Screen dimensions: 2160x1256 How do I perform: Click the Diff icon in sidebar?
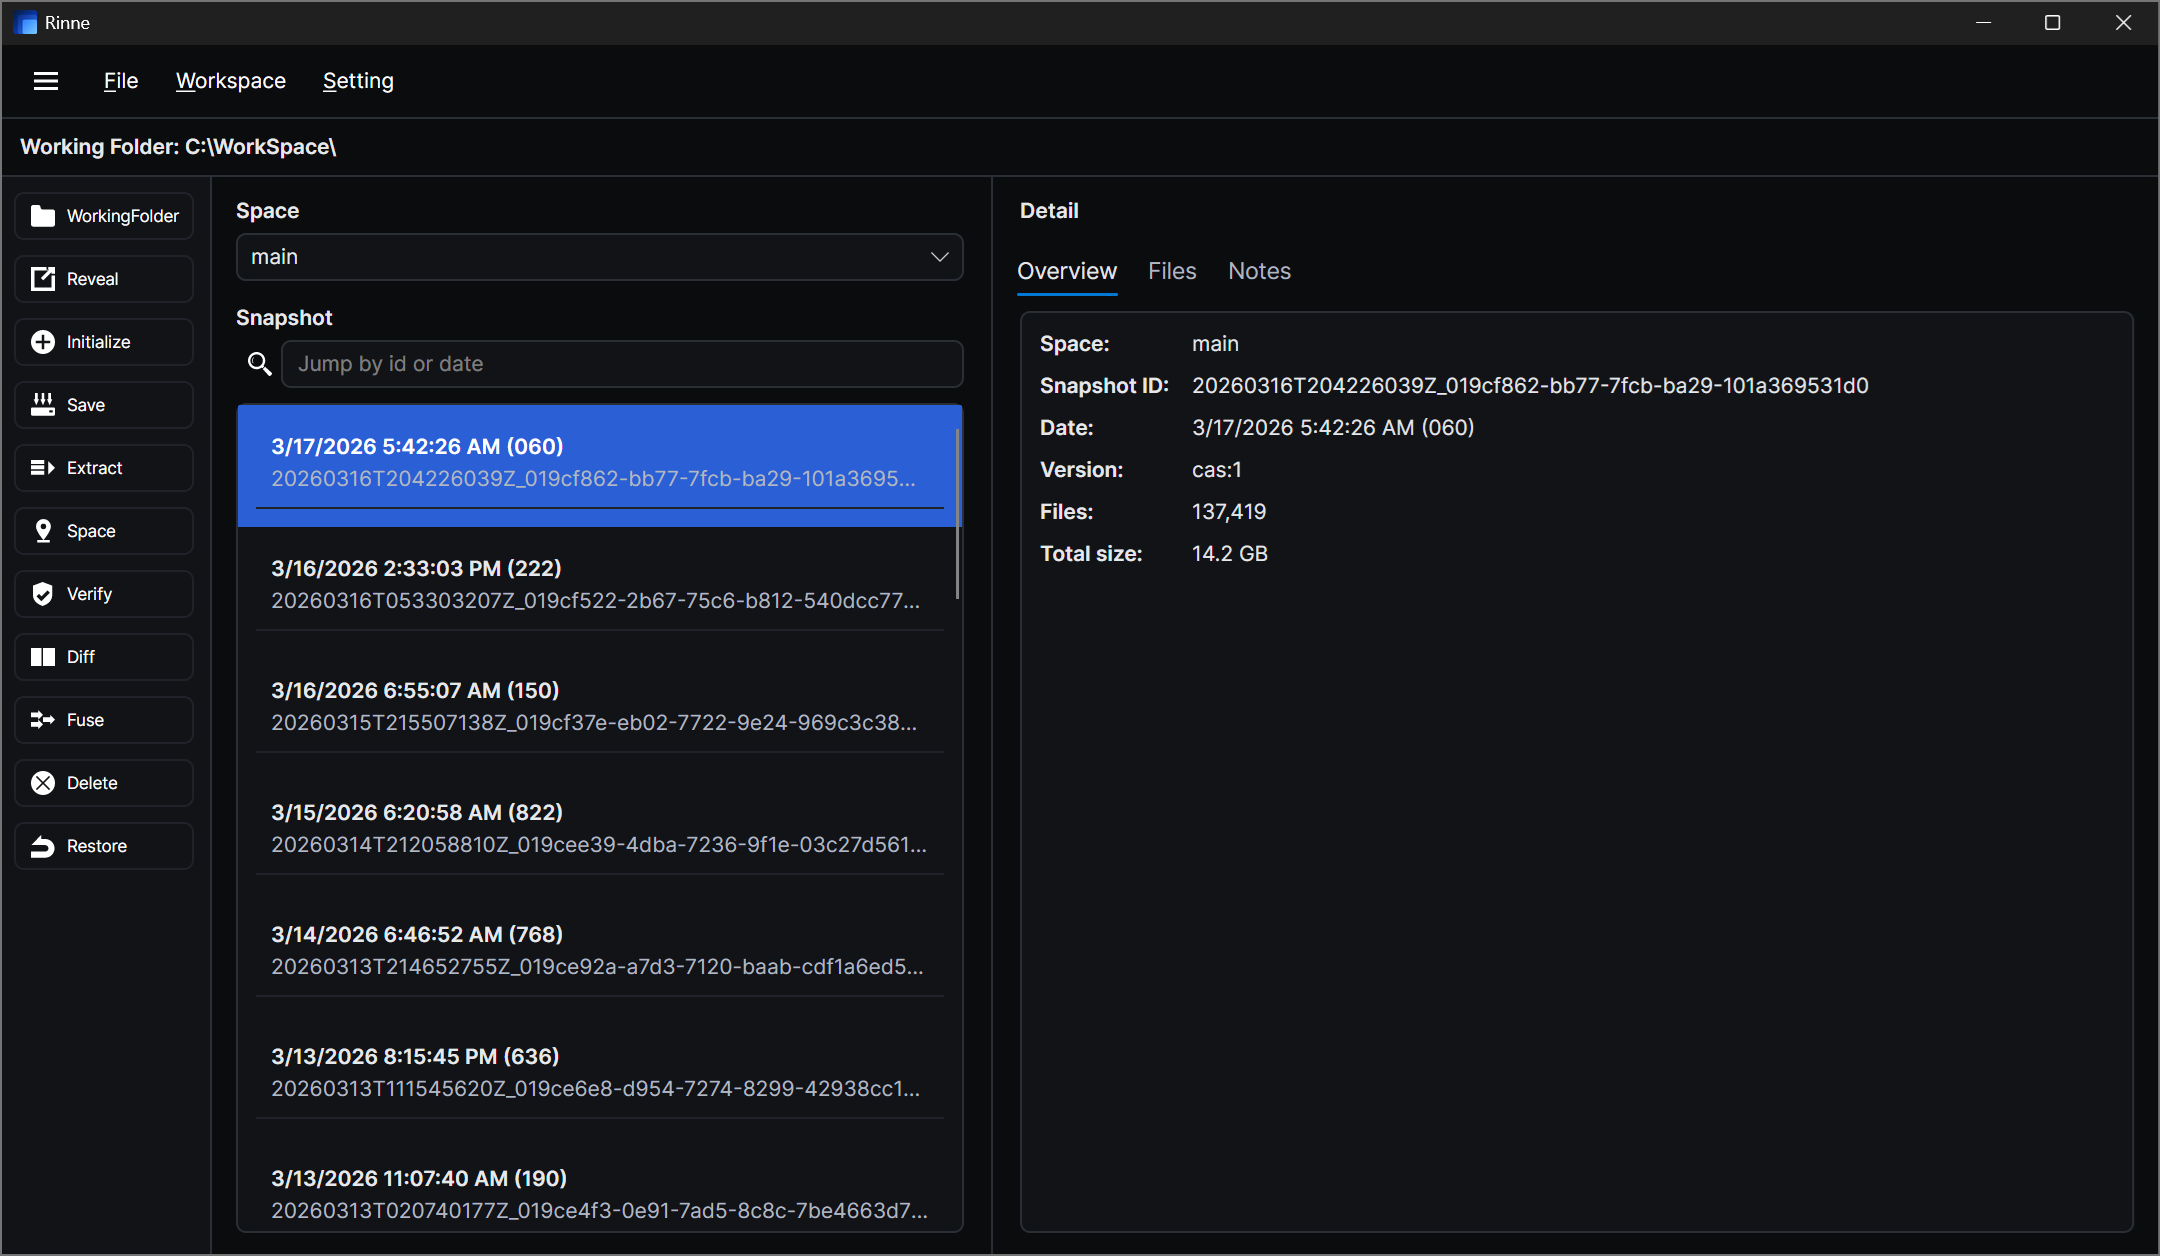pyautogui.click(x=43, y=657)
